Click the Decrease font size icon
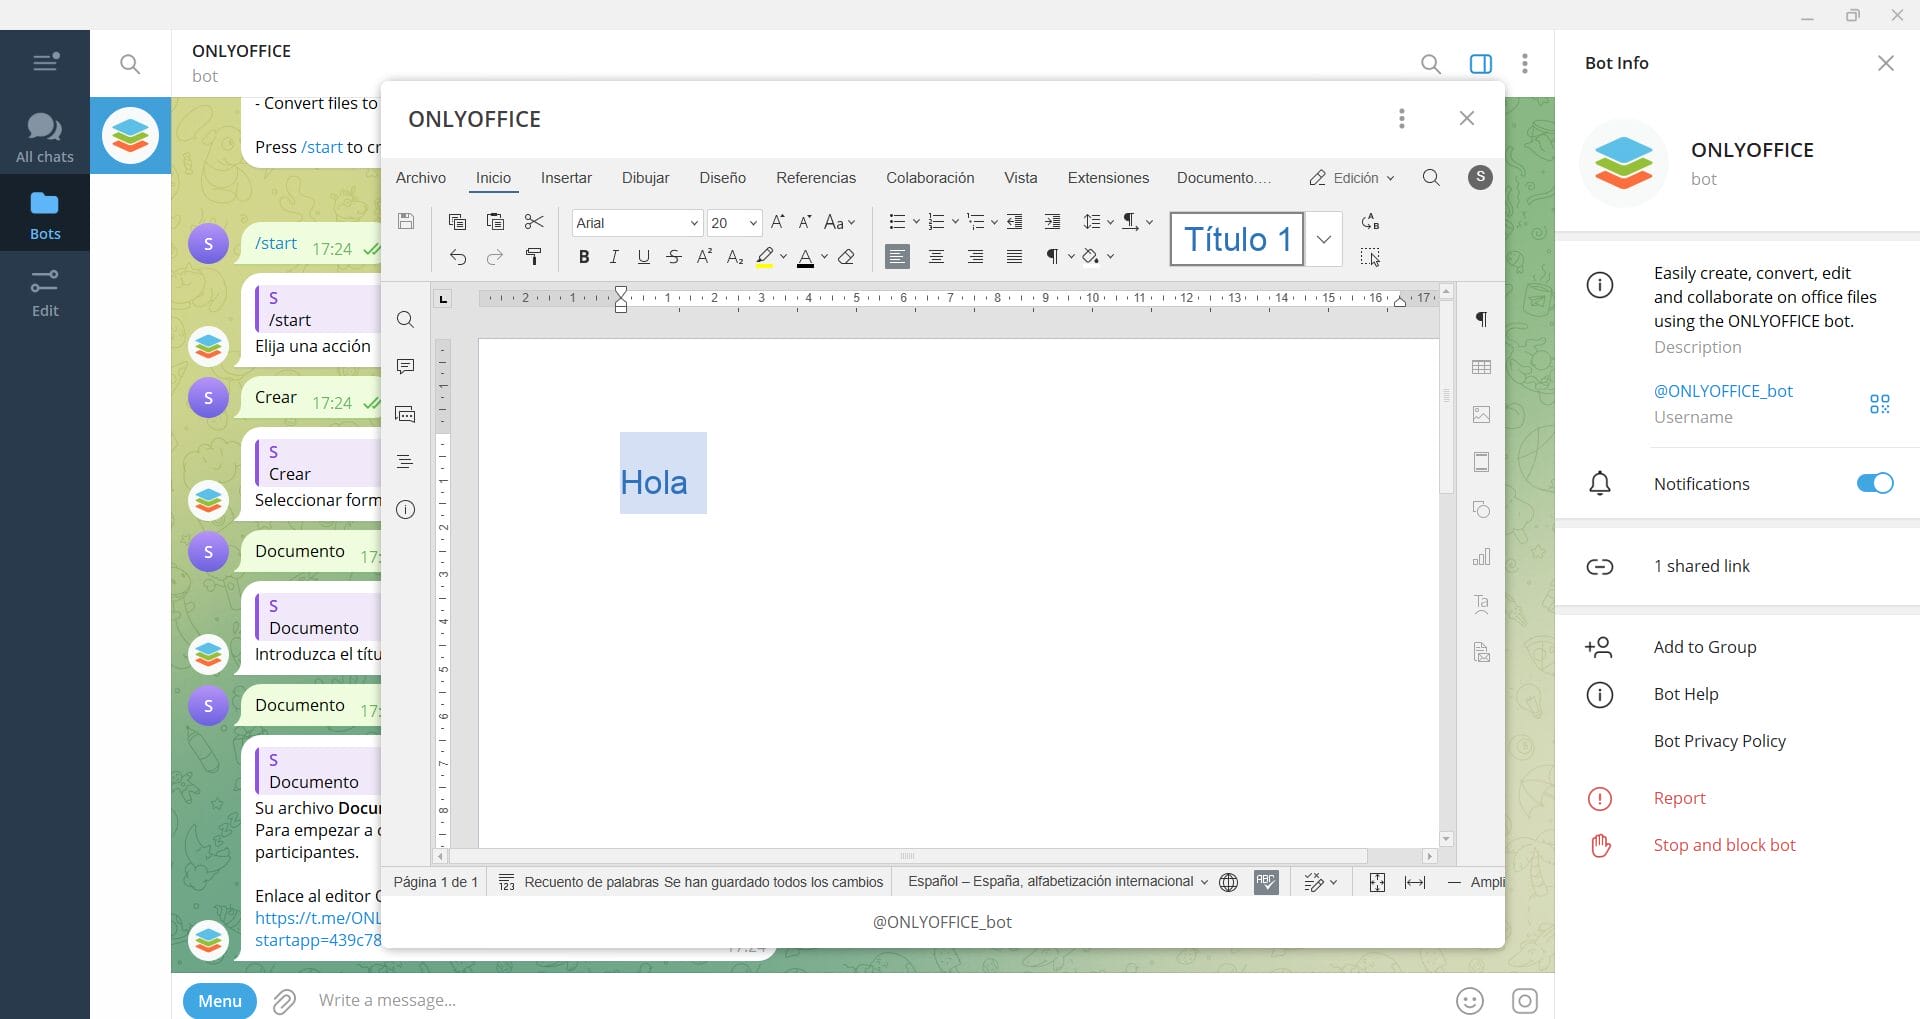The height and width of the screenshot is (1019, 1920). point(804,222)
